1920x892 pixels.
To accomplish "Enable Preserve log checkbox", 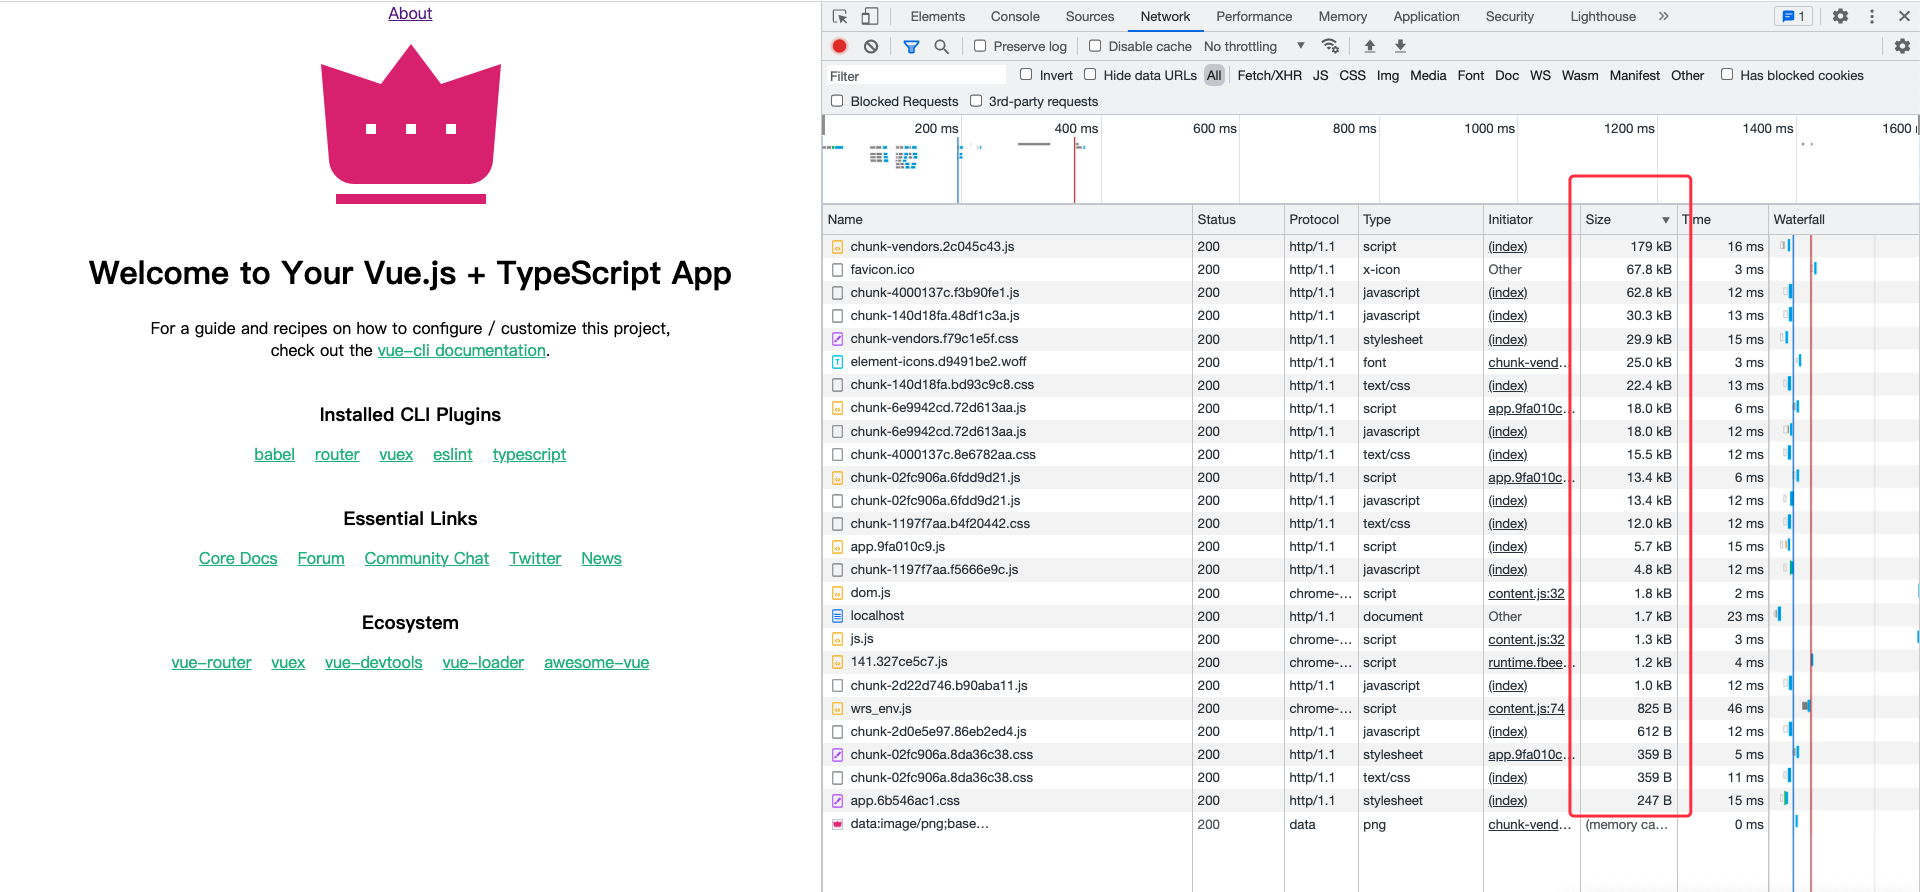I will (980, 46).
